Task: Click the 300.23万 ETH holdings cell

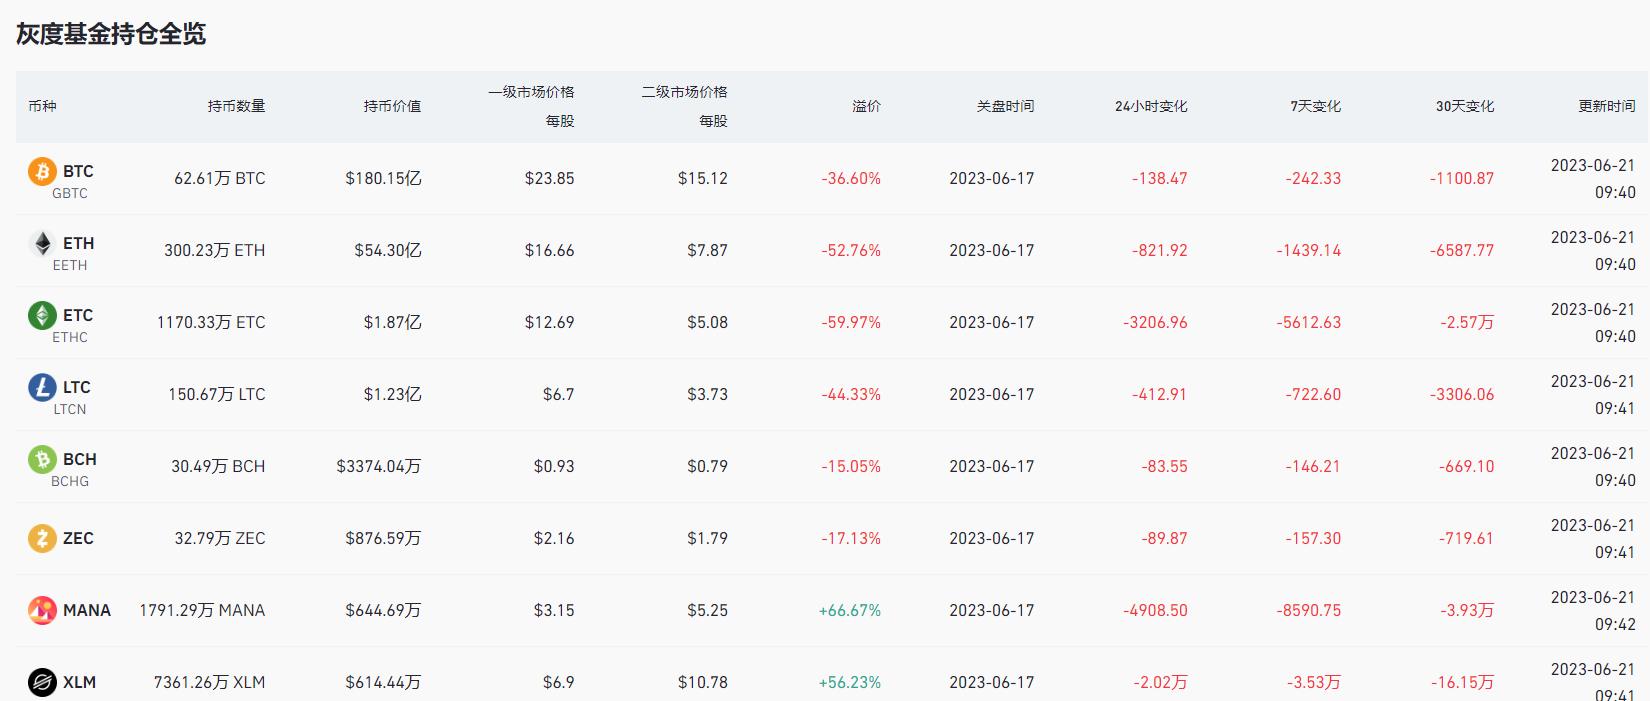Action: tap(215, 250)
